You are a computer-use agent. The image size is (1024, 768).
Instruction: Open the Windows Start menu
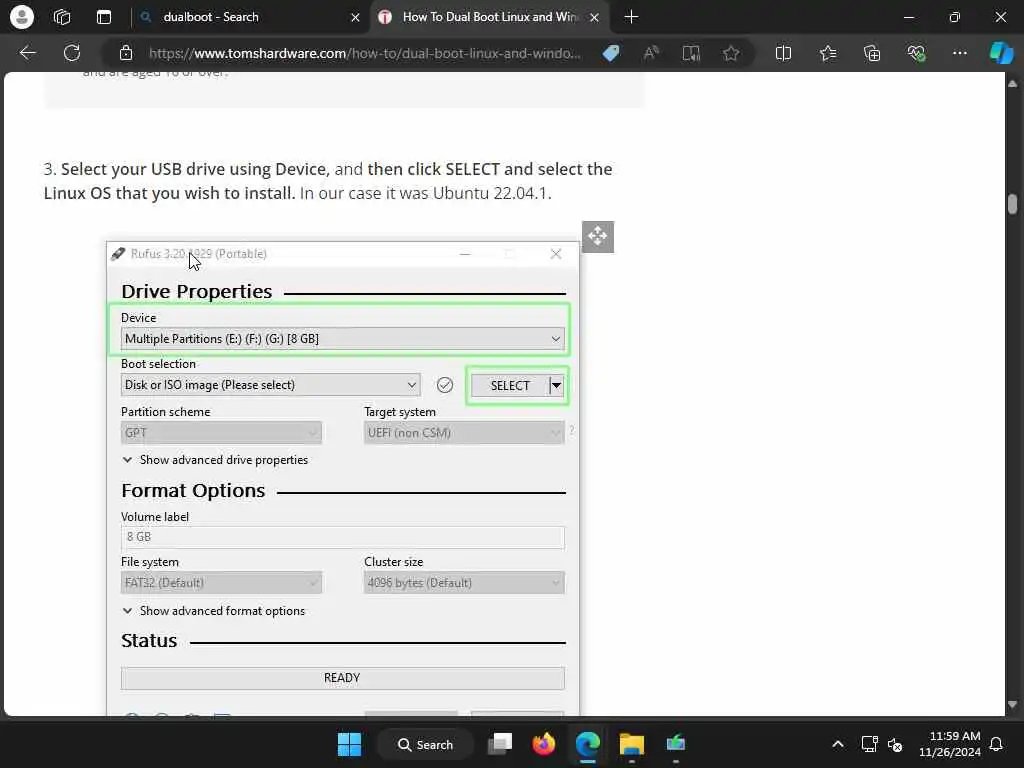point(349,744)
